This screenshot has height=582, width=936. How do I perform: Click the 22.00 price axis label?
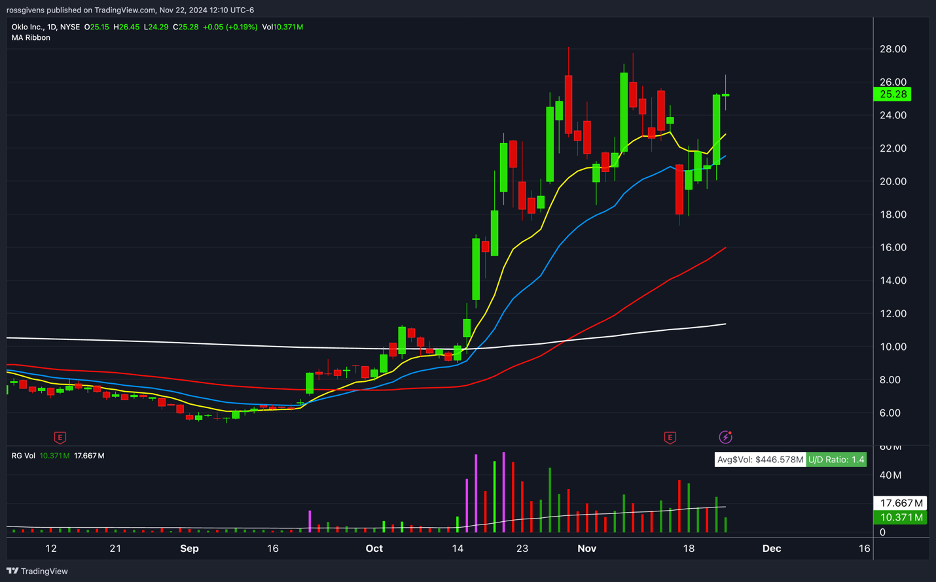(893, 149)
